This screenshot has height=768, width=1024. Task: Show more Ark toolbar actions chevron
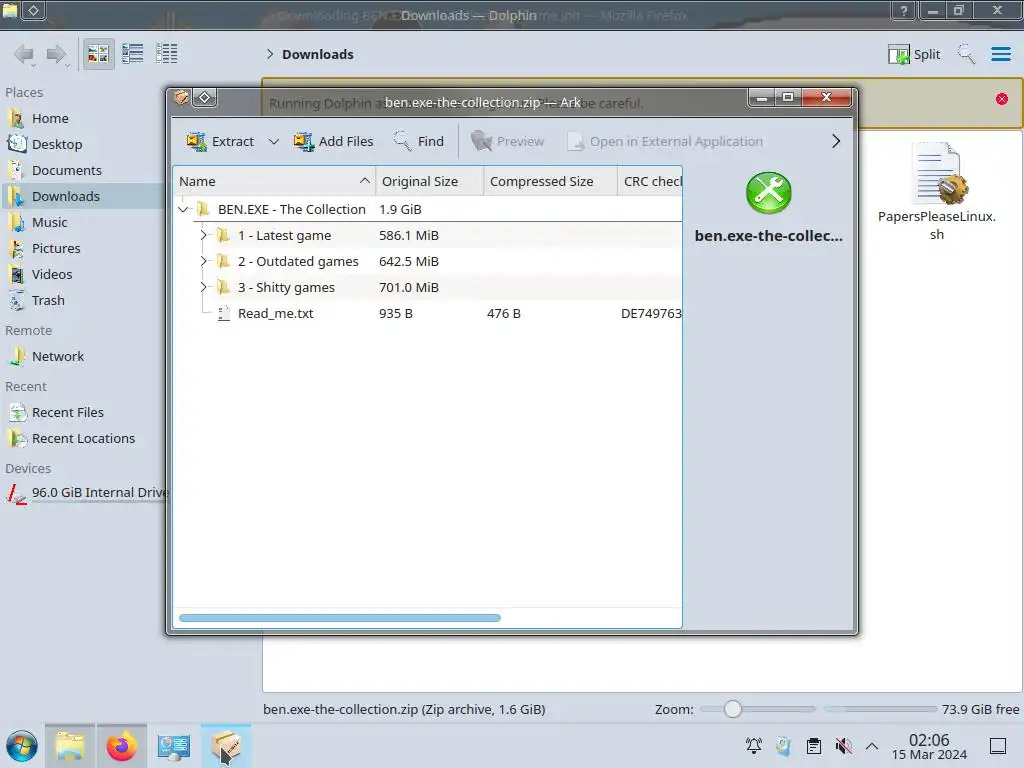click(836, 142)
